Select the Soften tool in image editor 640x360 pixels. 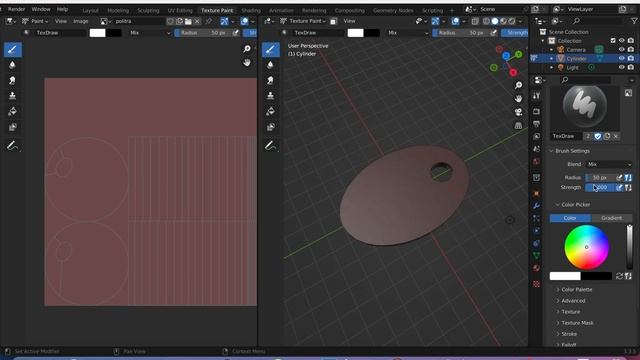tap(12, 65)
